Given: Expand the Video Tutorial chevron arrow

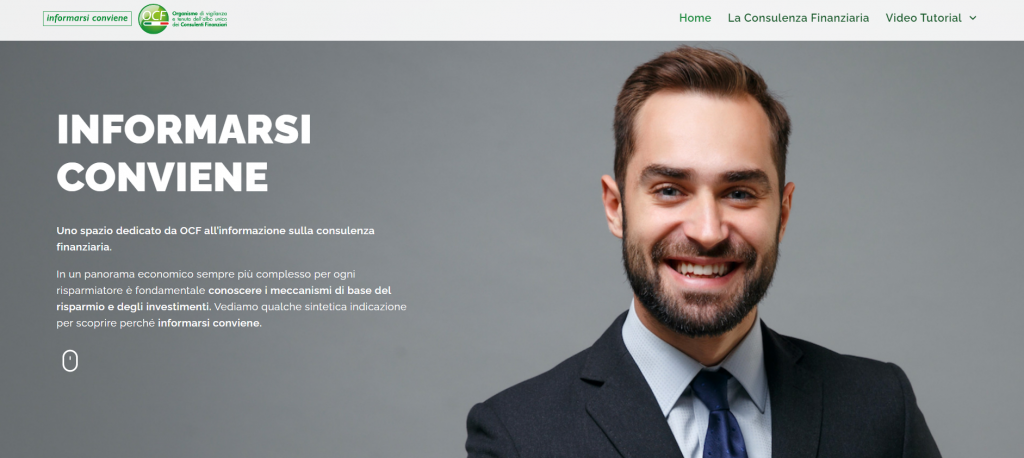Looking at the screenshot, I should [x=973, y=18].
